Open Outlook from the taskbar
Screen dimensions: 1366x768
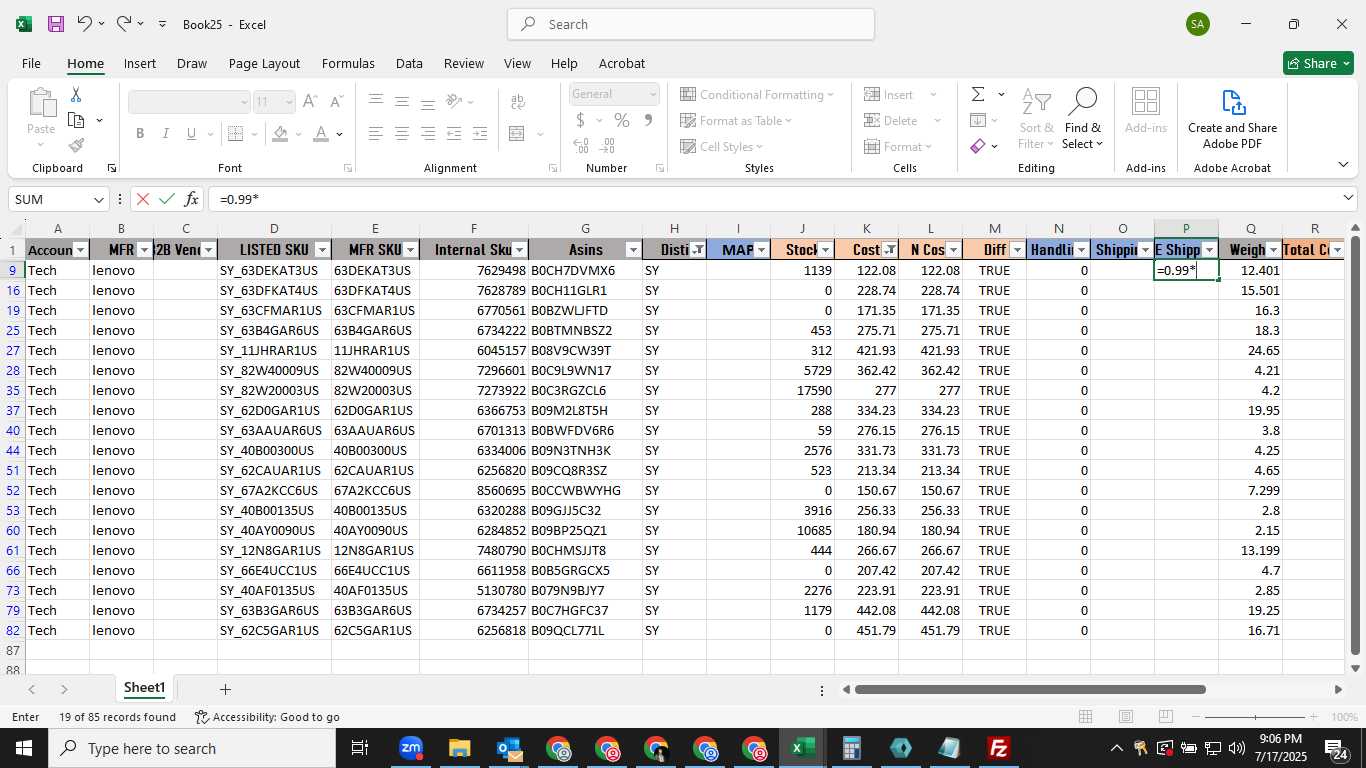(509, 748)
